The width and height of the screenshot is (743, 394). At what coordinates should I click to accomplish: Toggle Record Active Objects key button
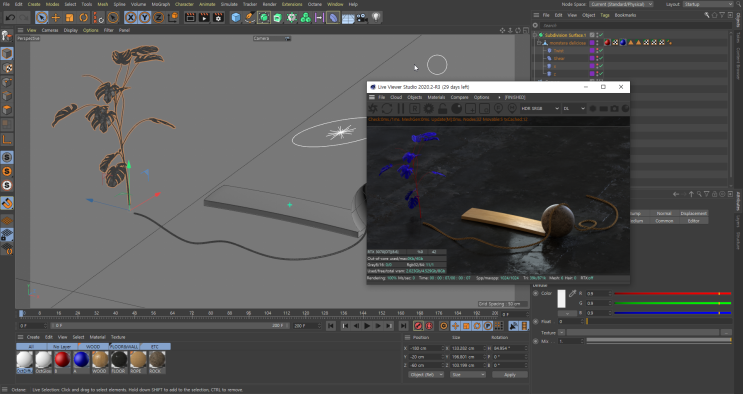click(418, 326)
